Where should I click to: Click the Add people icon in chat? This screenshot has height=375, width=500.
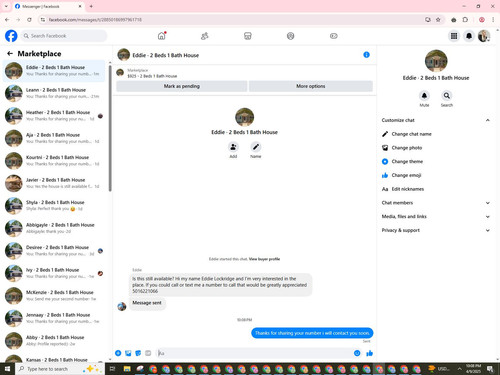pos(233,147)
